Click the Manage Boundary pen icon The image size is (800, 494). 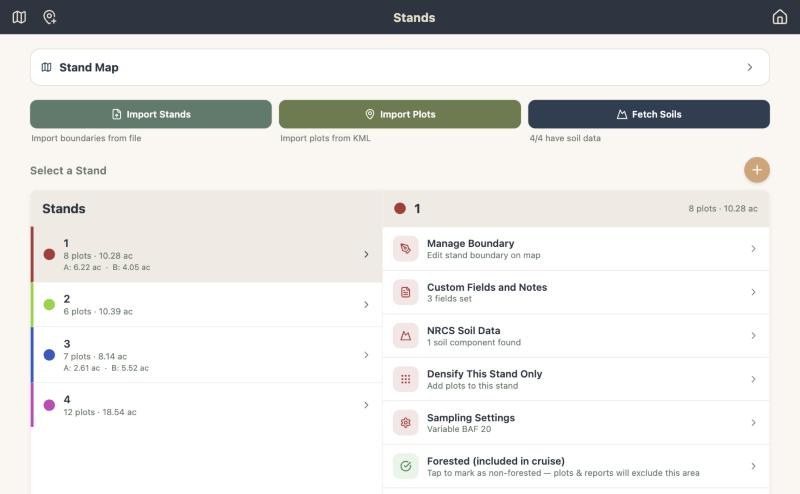coord(406,249)
